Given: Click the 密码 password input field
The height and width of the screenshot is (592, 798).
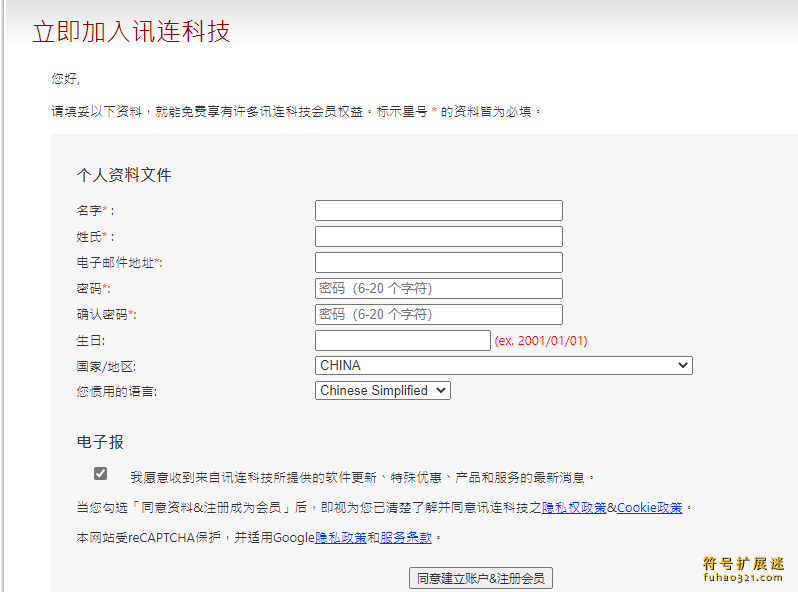Looking at the screenshot, I should (x=439, y=288).
